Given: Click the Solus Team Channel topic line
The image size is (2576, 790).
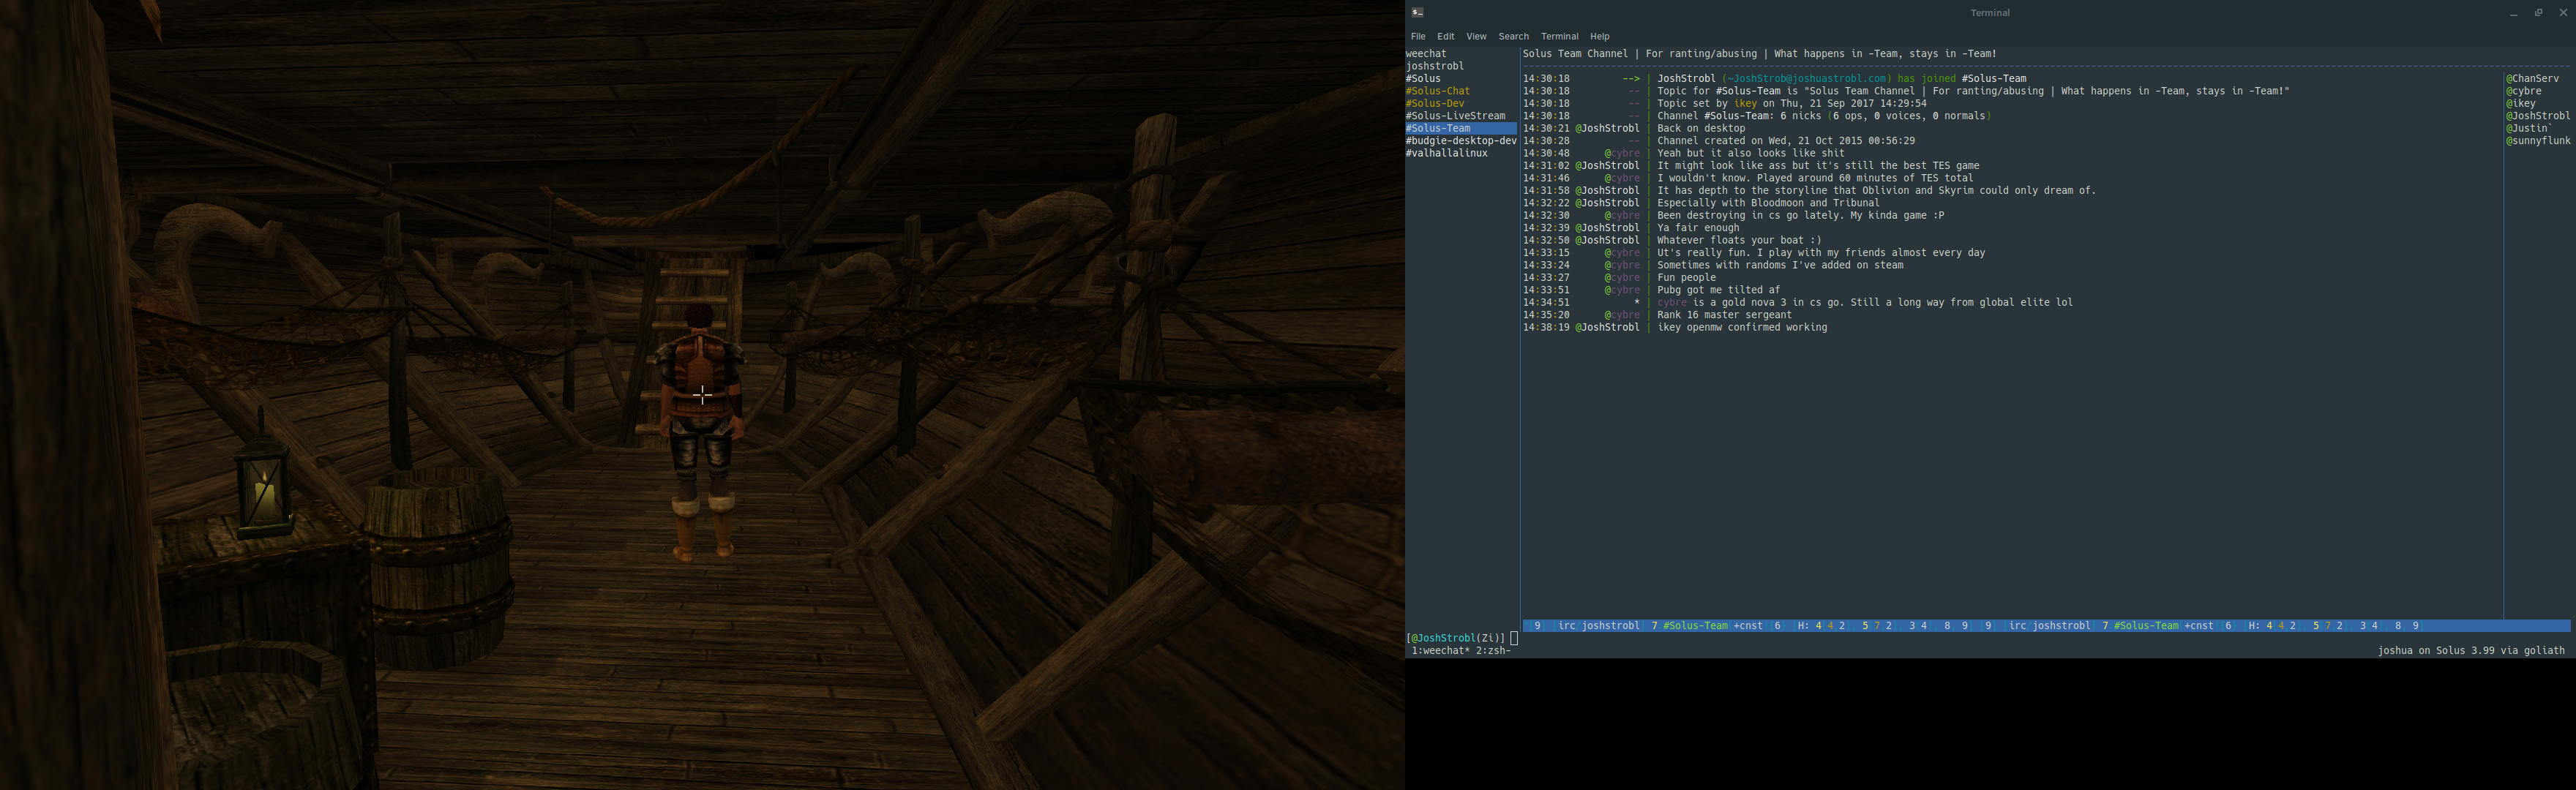Looking at the screenshot, I should (1759, 54).
